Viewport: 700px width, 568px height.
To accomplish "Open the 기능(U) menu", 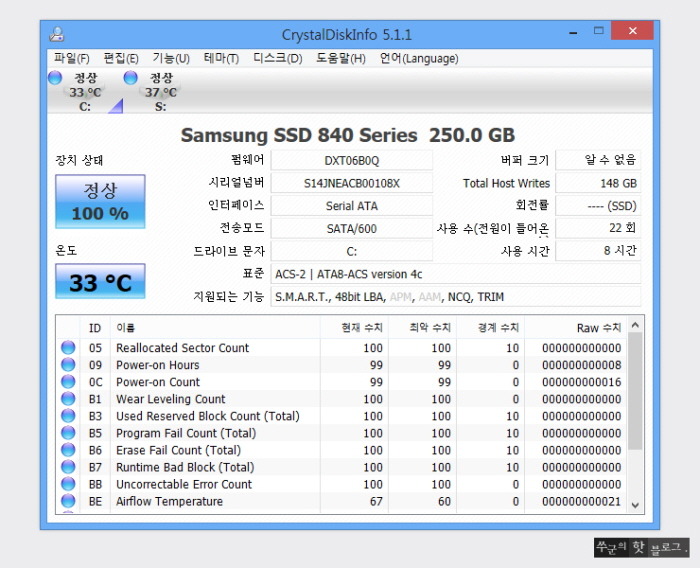I will (x=171, y=58).
